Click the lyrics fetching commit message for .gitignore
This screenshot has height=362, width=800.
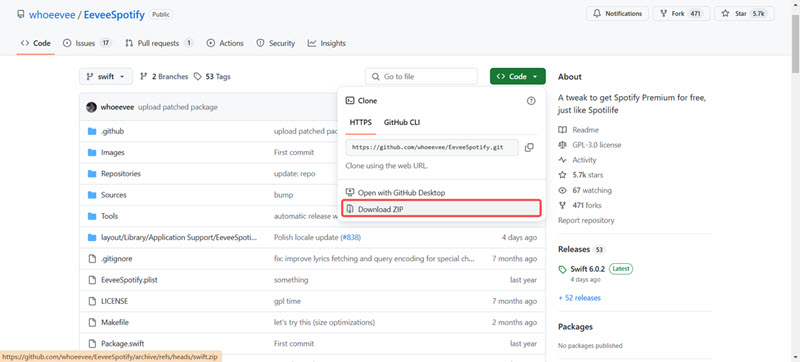click(374, 258)
